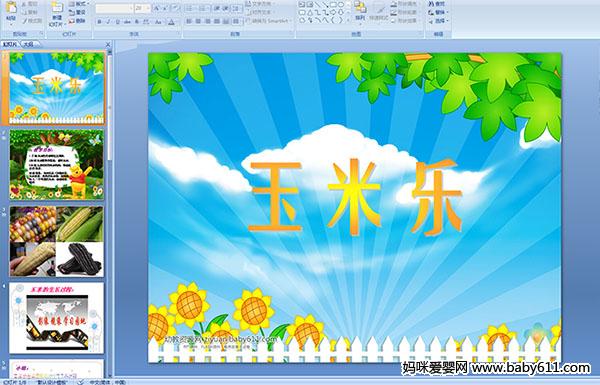Toggle Underline formatting
Screen dimensions: 600x385
point(117,22)
